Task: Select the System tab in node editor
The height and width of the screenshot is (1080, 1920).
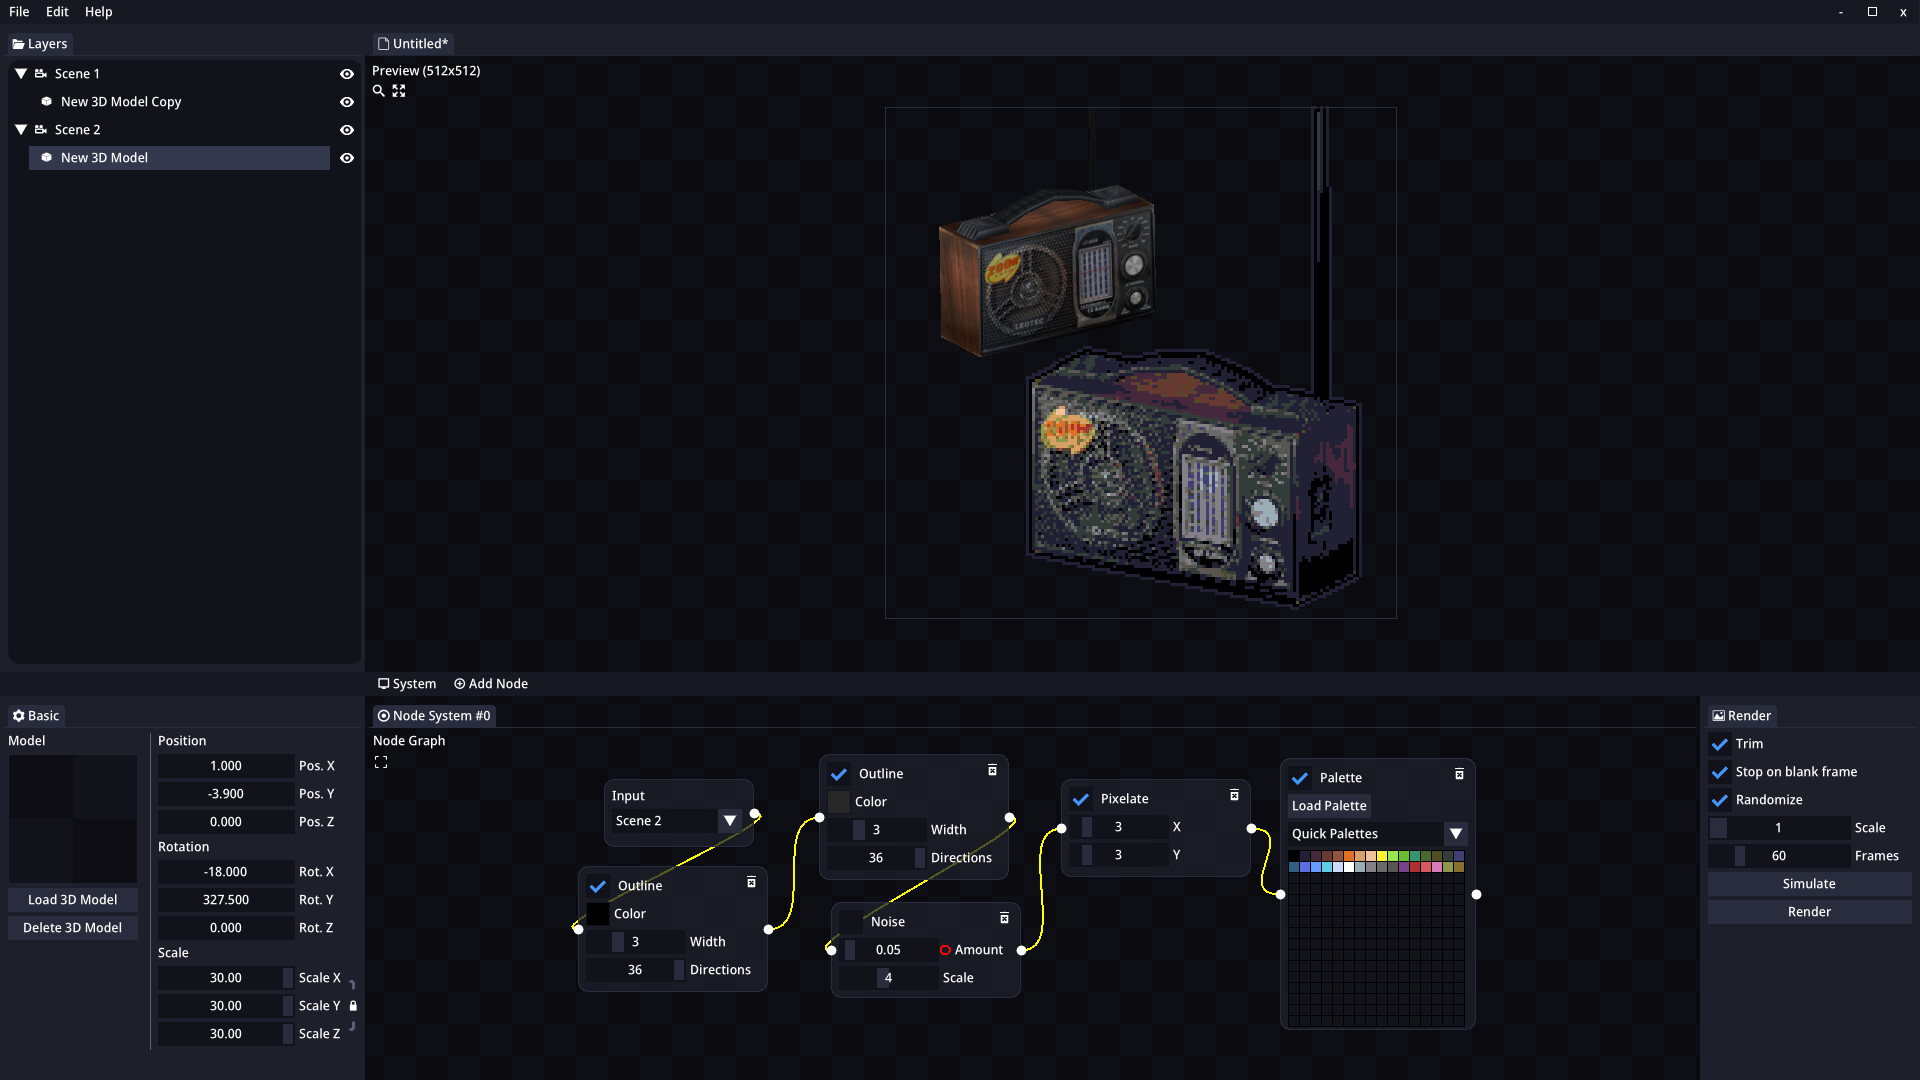Action: [407, 683]
